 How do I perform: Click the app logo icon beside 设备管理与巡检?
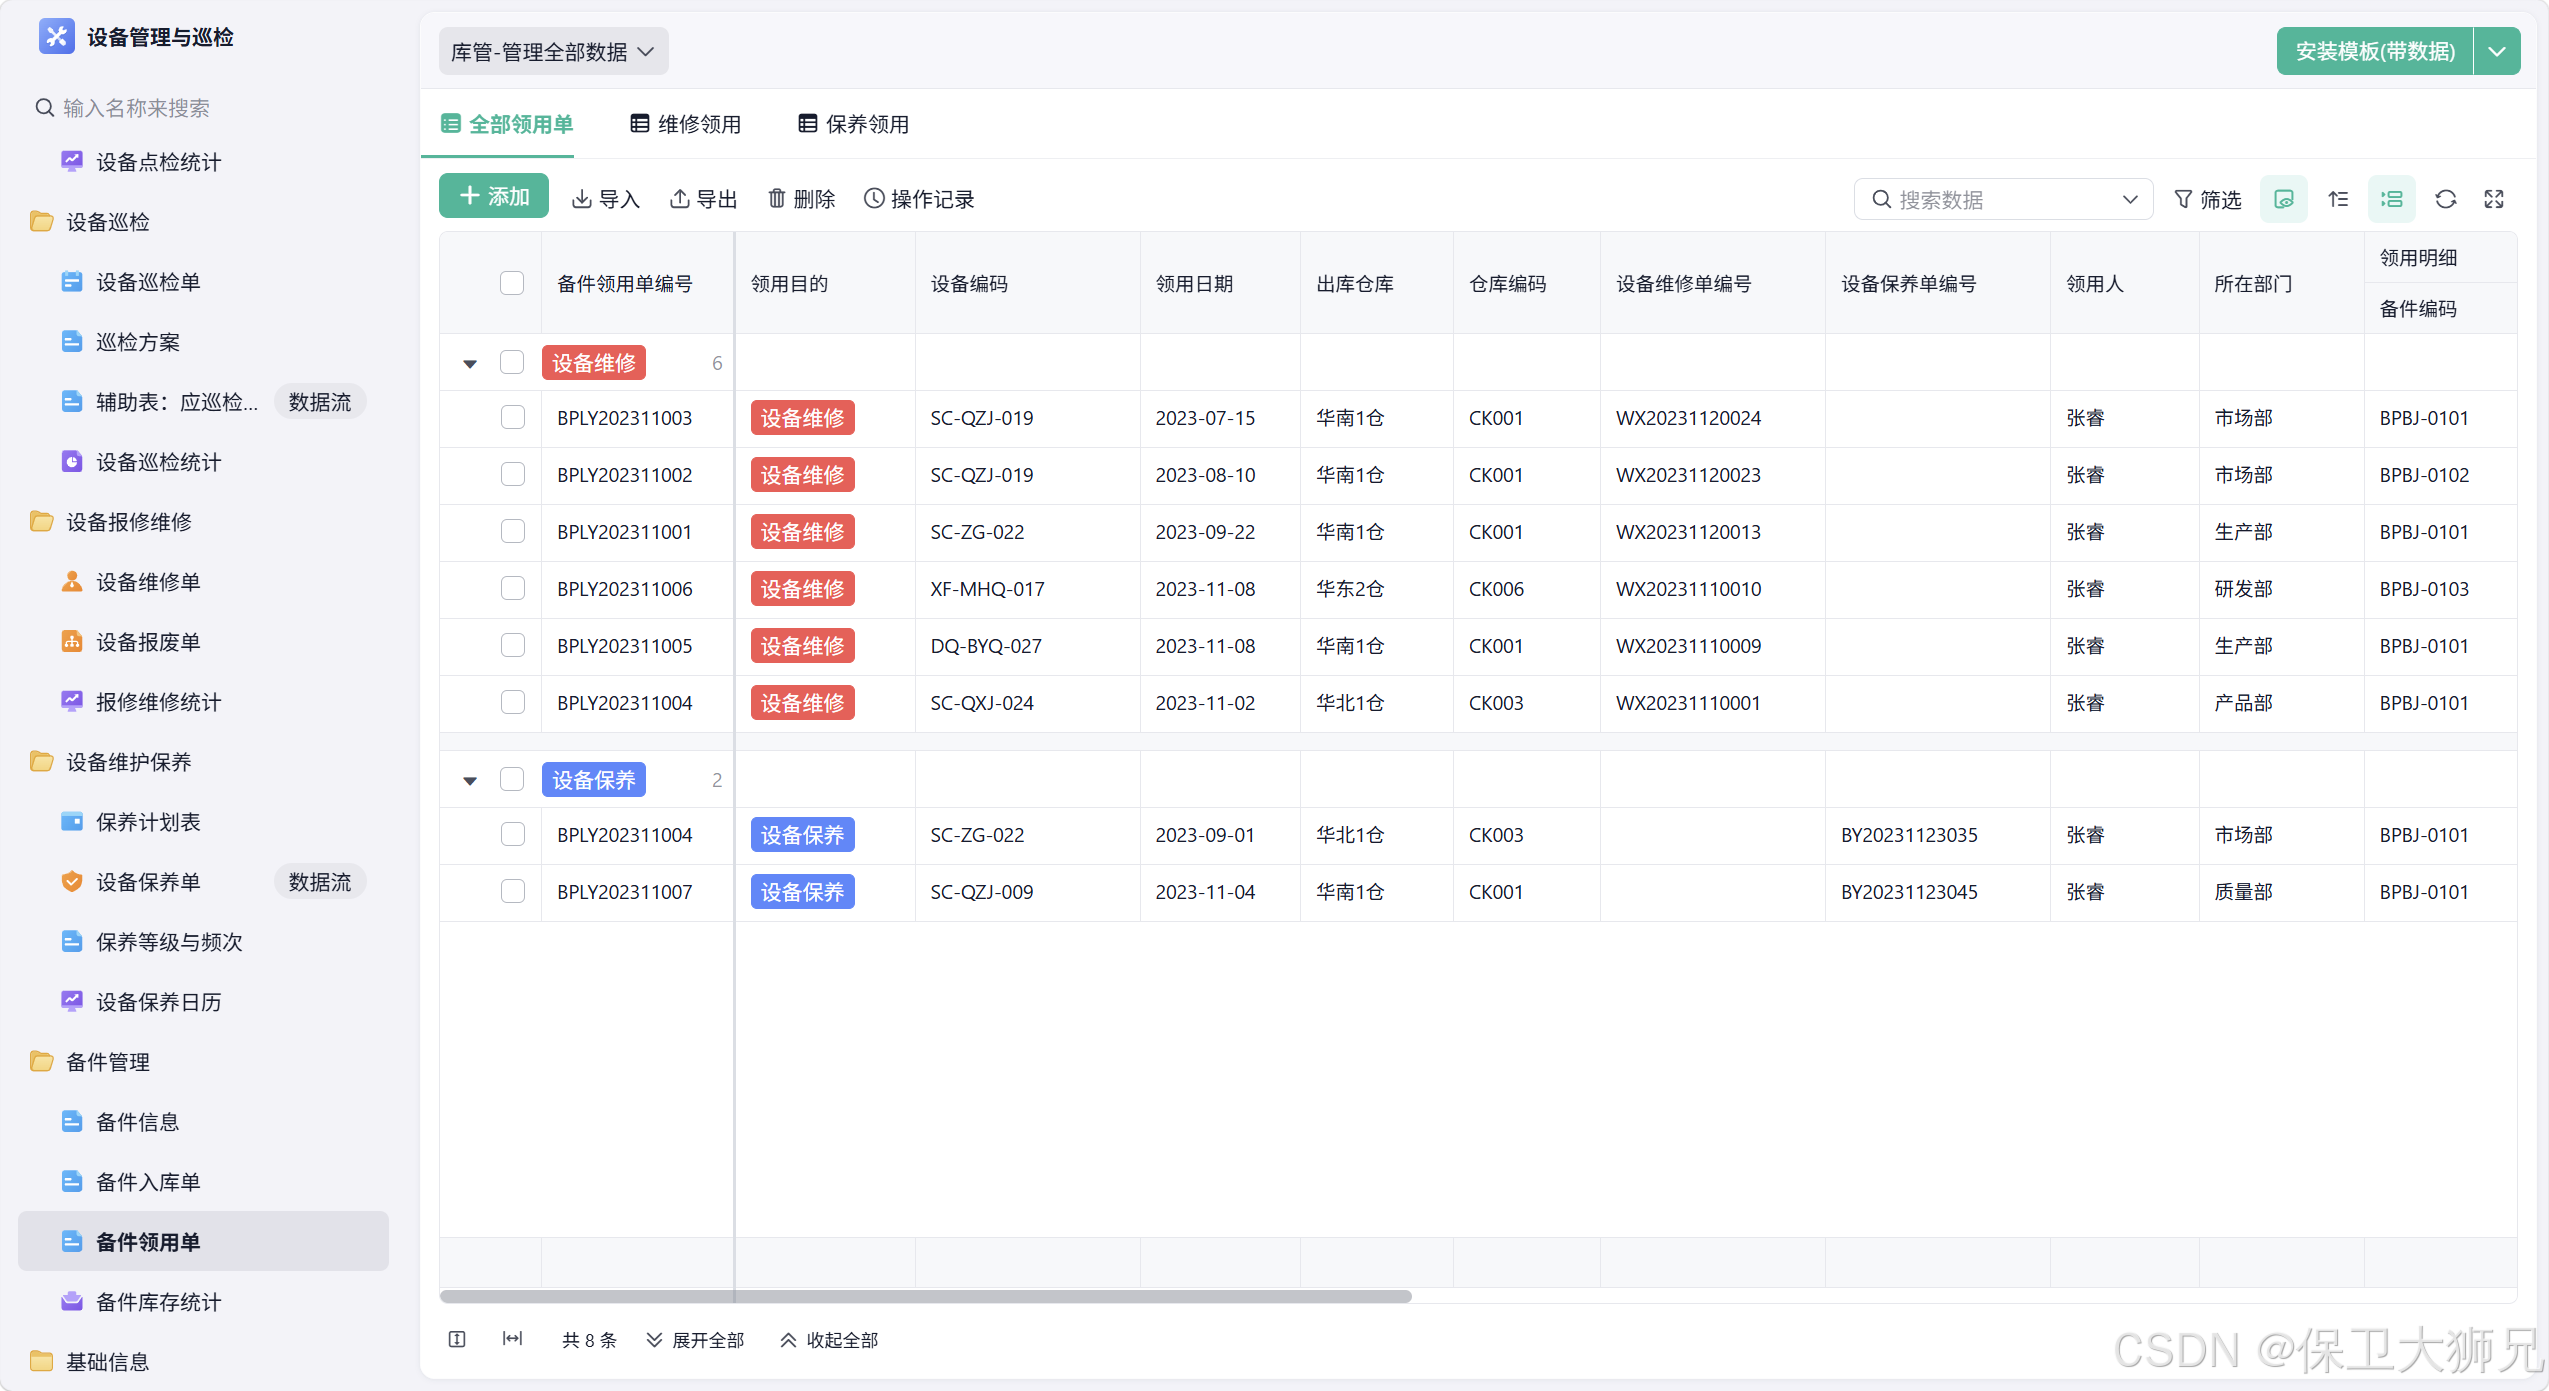pyautogui.click(x=56, y=37)
